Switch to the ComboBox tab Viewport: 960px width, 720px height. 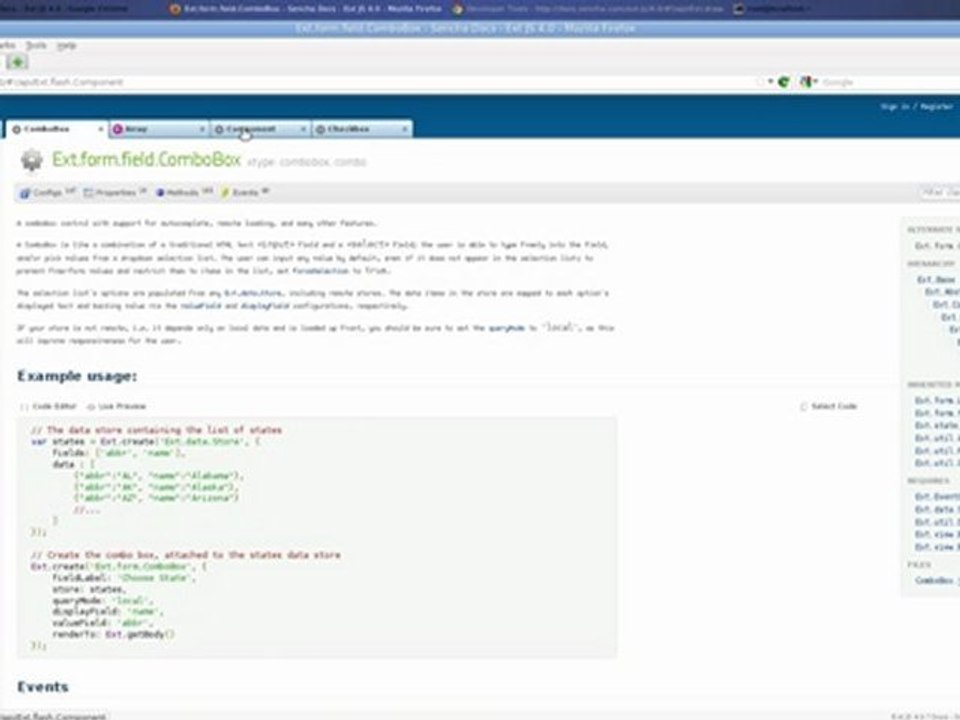56,129
